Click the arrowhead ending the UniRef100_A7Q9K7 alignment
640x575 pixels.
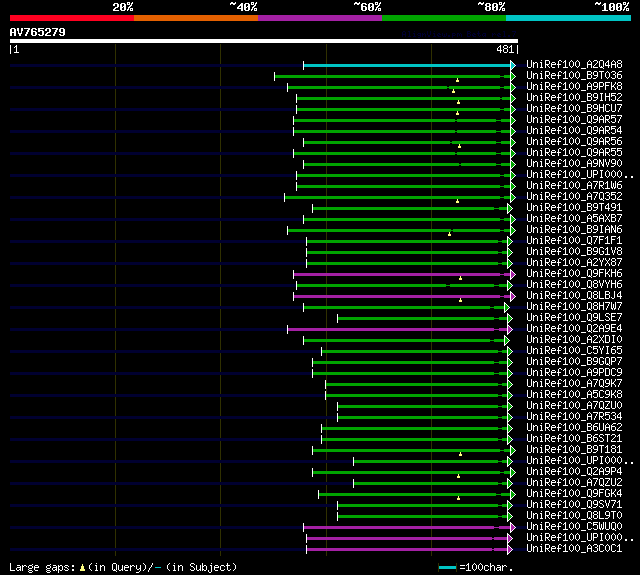coord(510,385)
